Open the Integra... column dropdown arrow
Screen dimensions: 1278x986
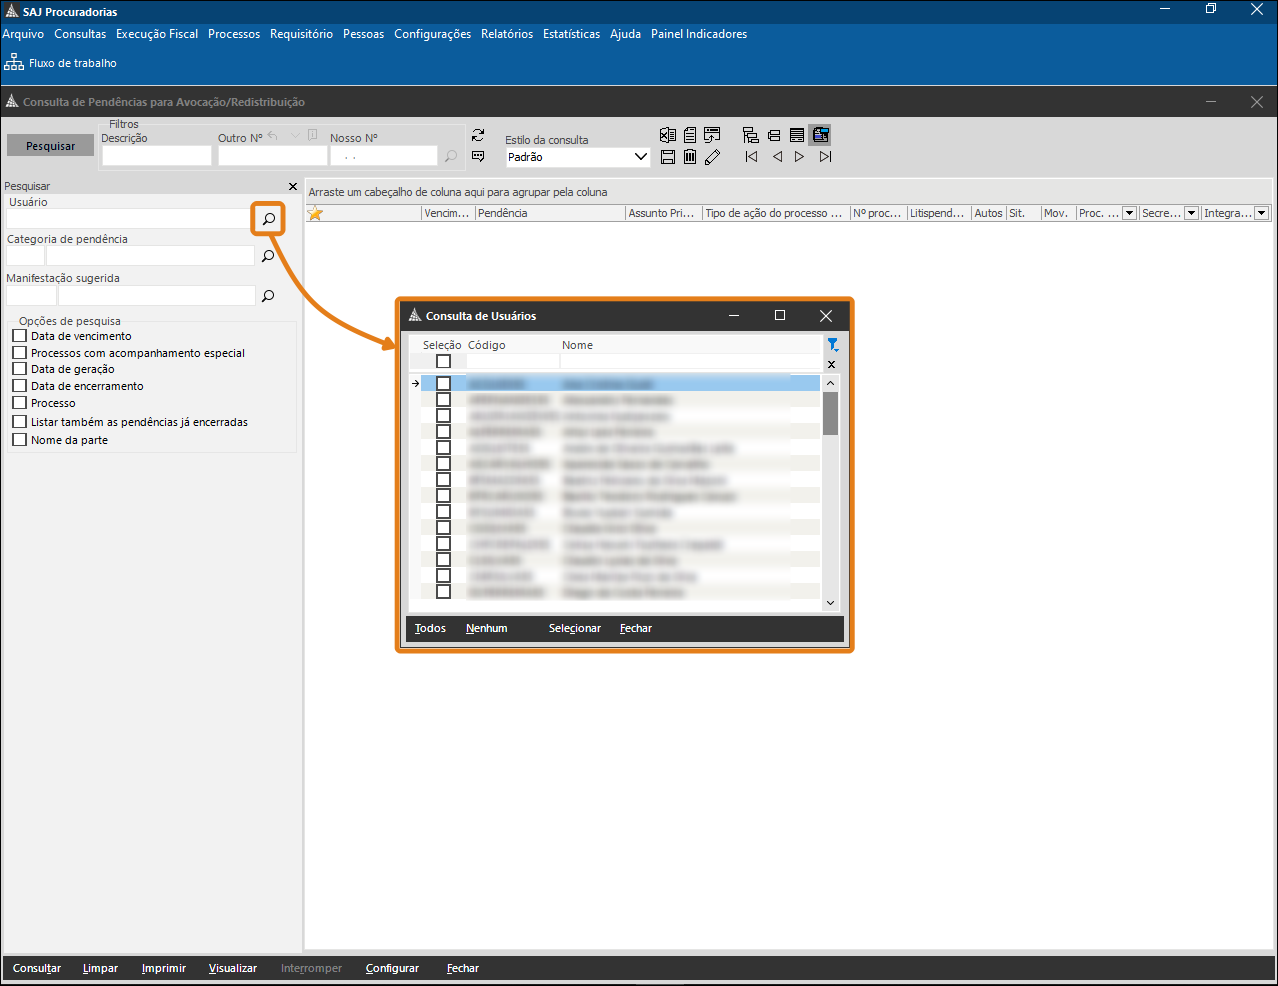coord(1261,213)
